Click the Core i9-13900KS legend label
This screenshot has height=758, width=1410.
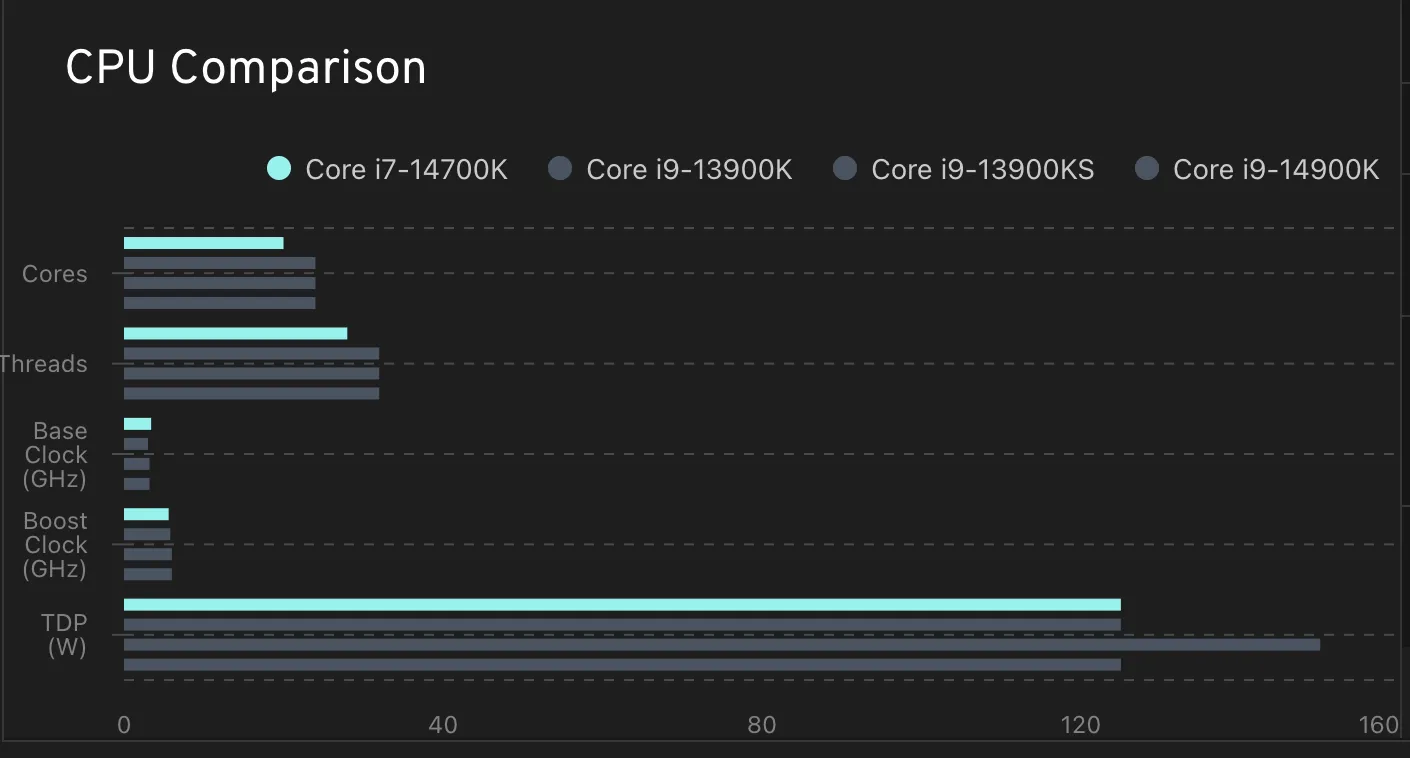point(982,170)
